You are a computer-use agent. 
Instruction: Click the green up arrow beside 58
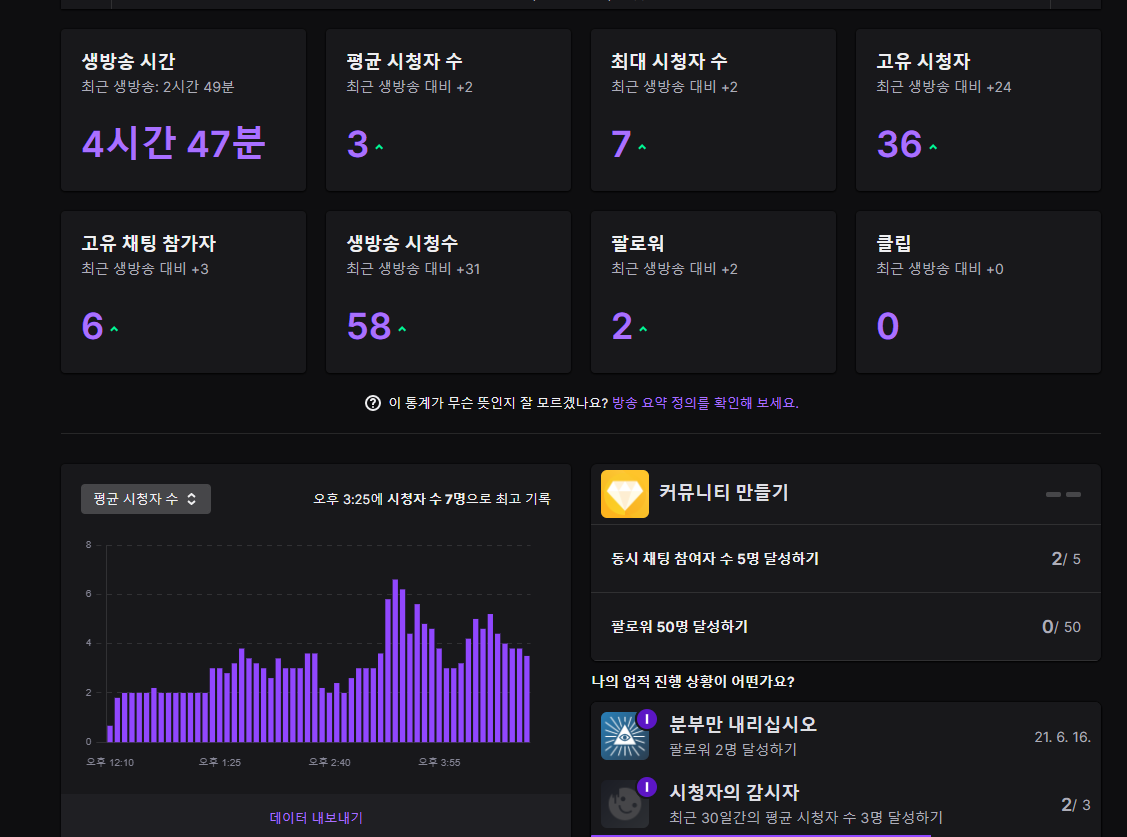point(402,329)
